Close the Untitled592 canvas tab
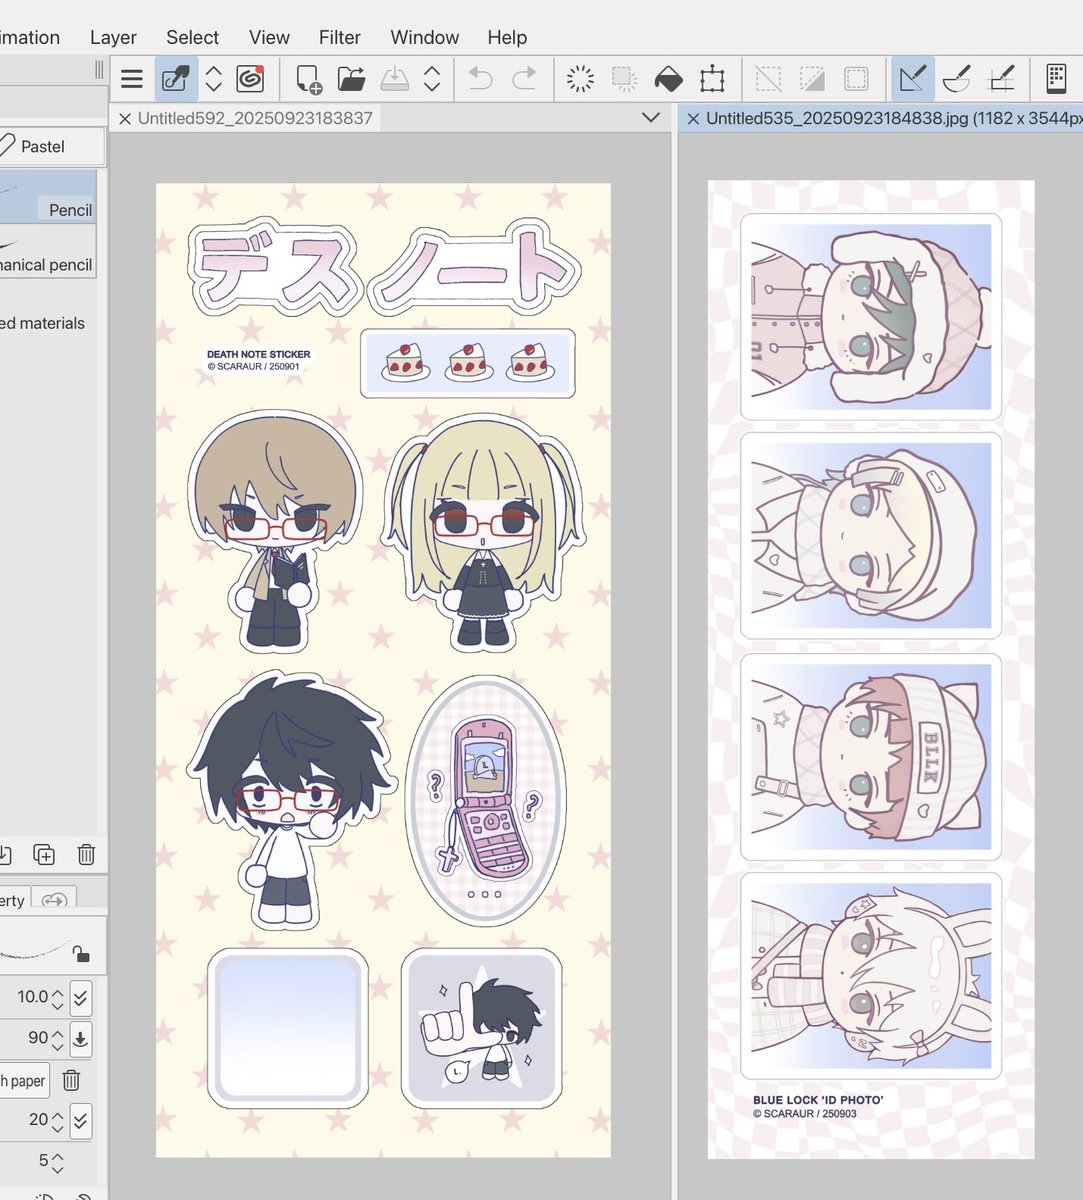Screen dimensions: 1083x1200 125,118
